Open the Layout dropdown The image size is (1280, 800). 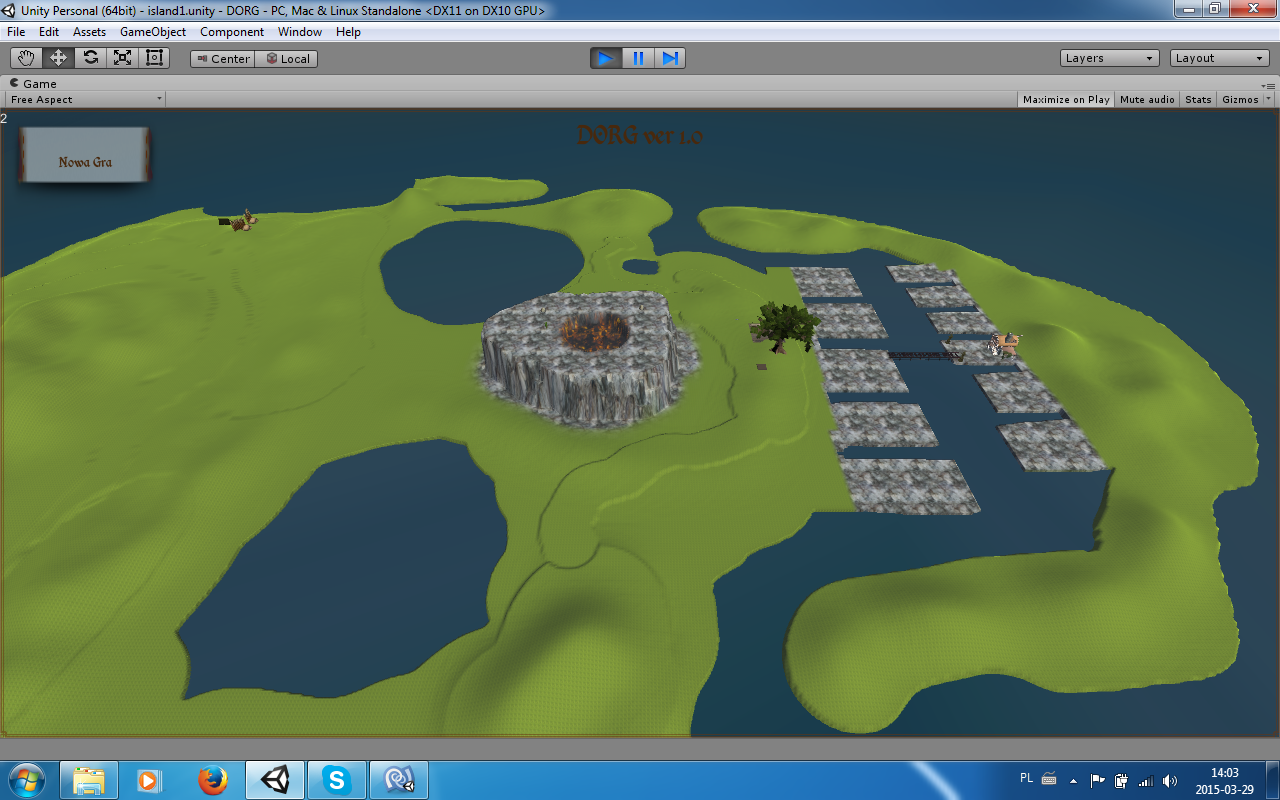(x=1219, y=58)
